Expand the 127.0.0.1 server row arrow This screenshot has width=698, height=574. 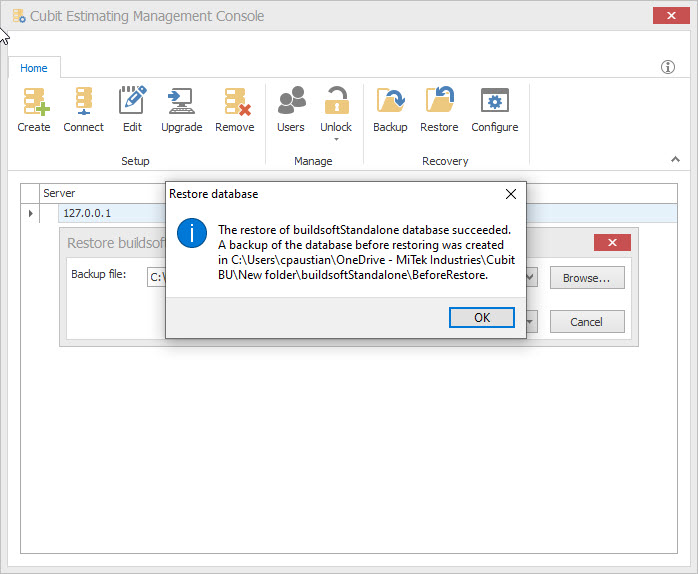click(x=30, y=213)
